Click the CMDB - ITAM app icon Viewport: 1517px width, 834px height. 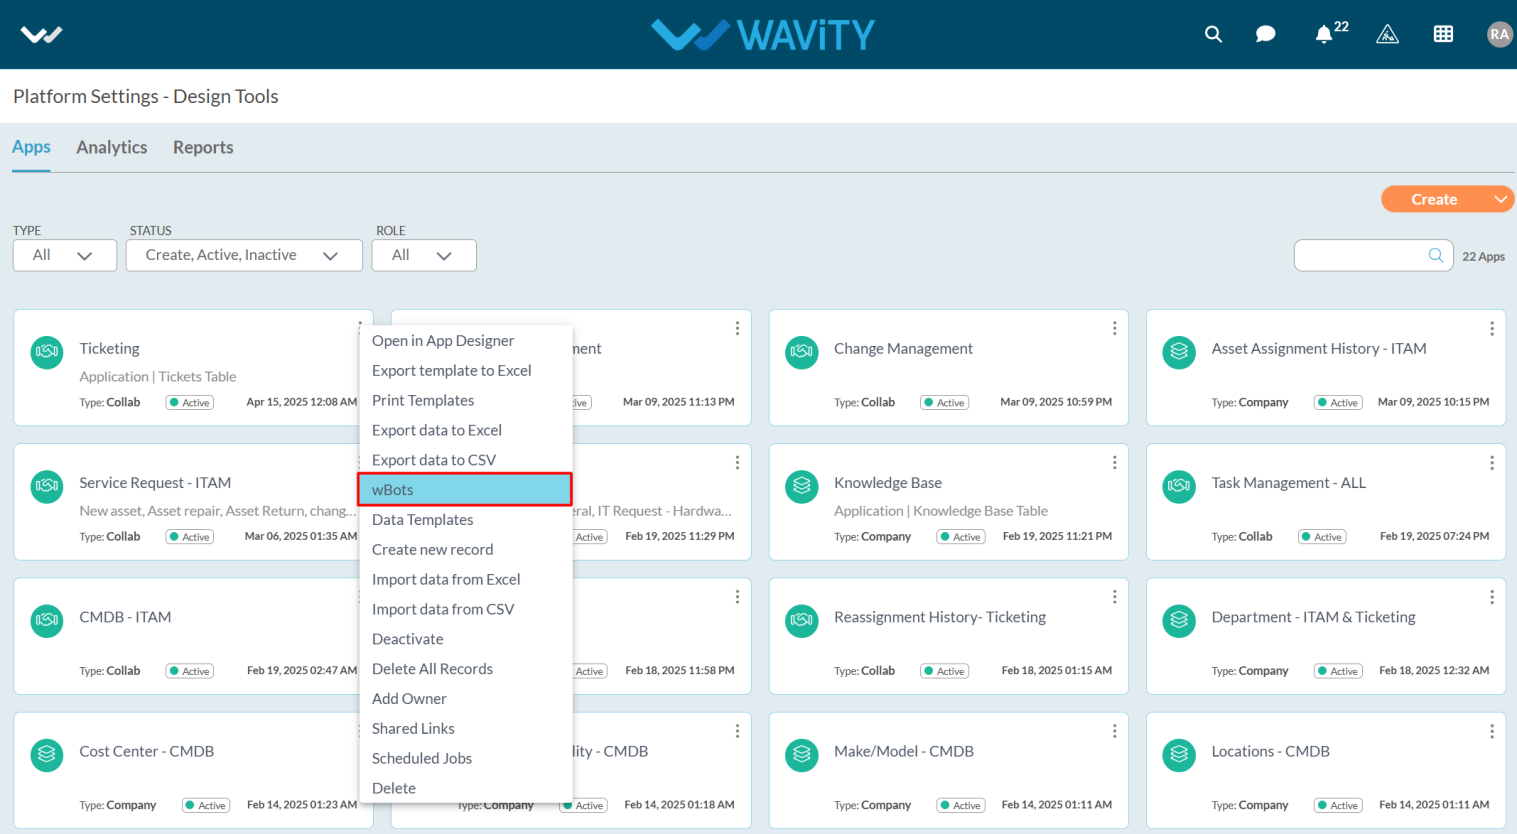47,620
